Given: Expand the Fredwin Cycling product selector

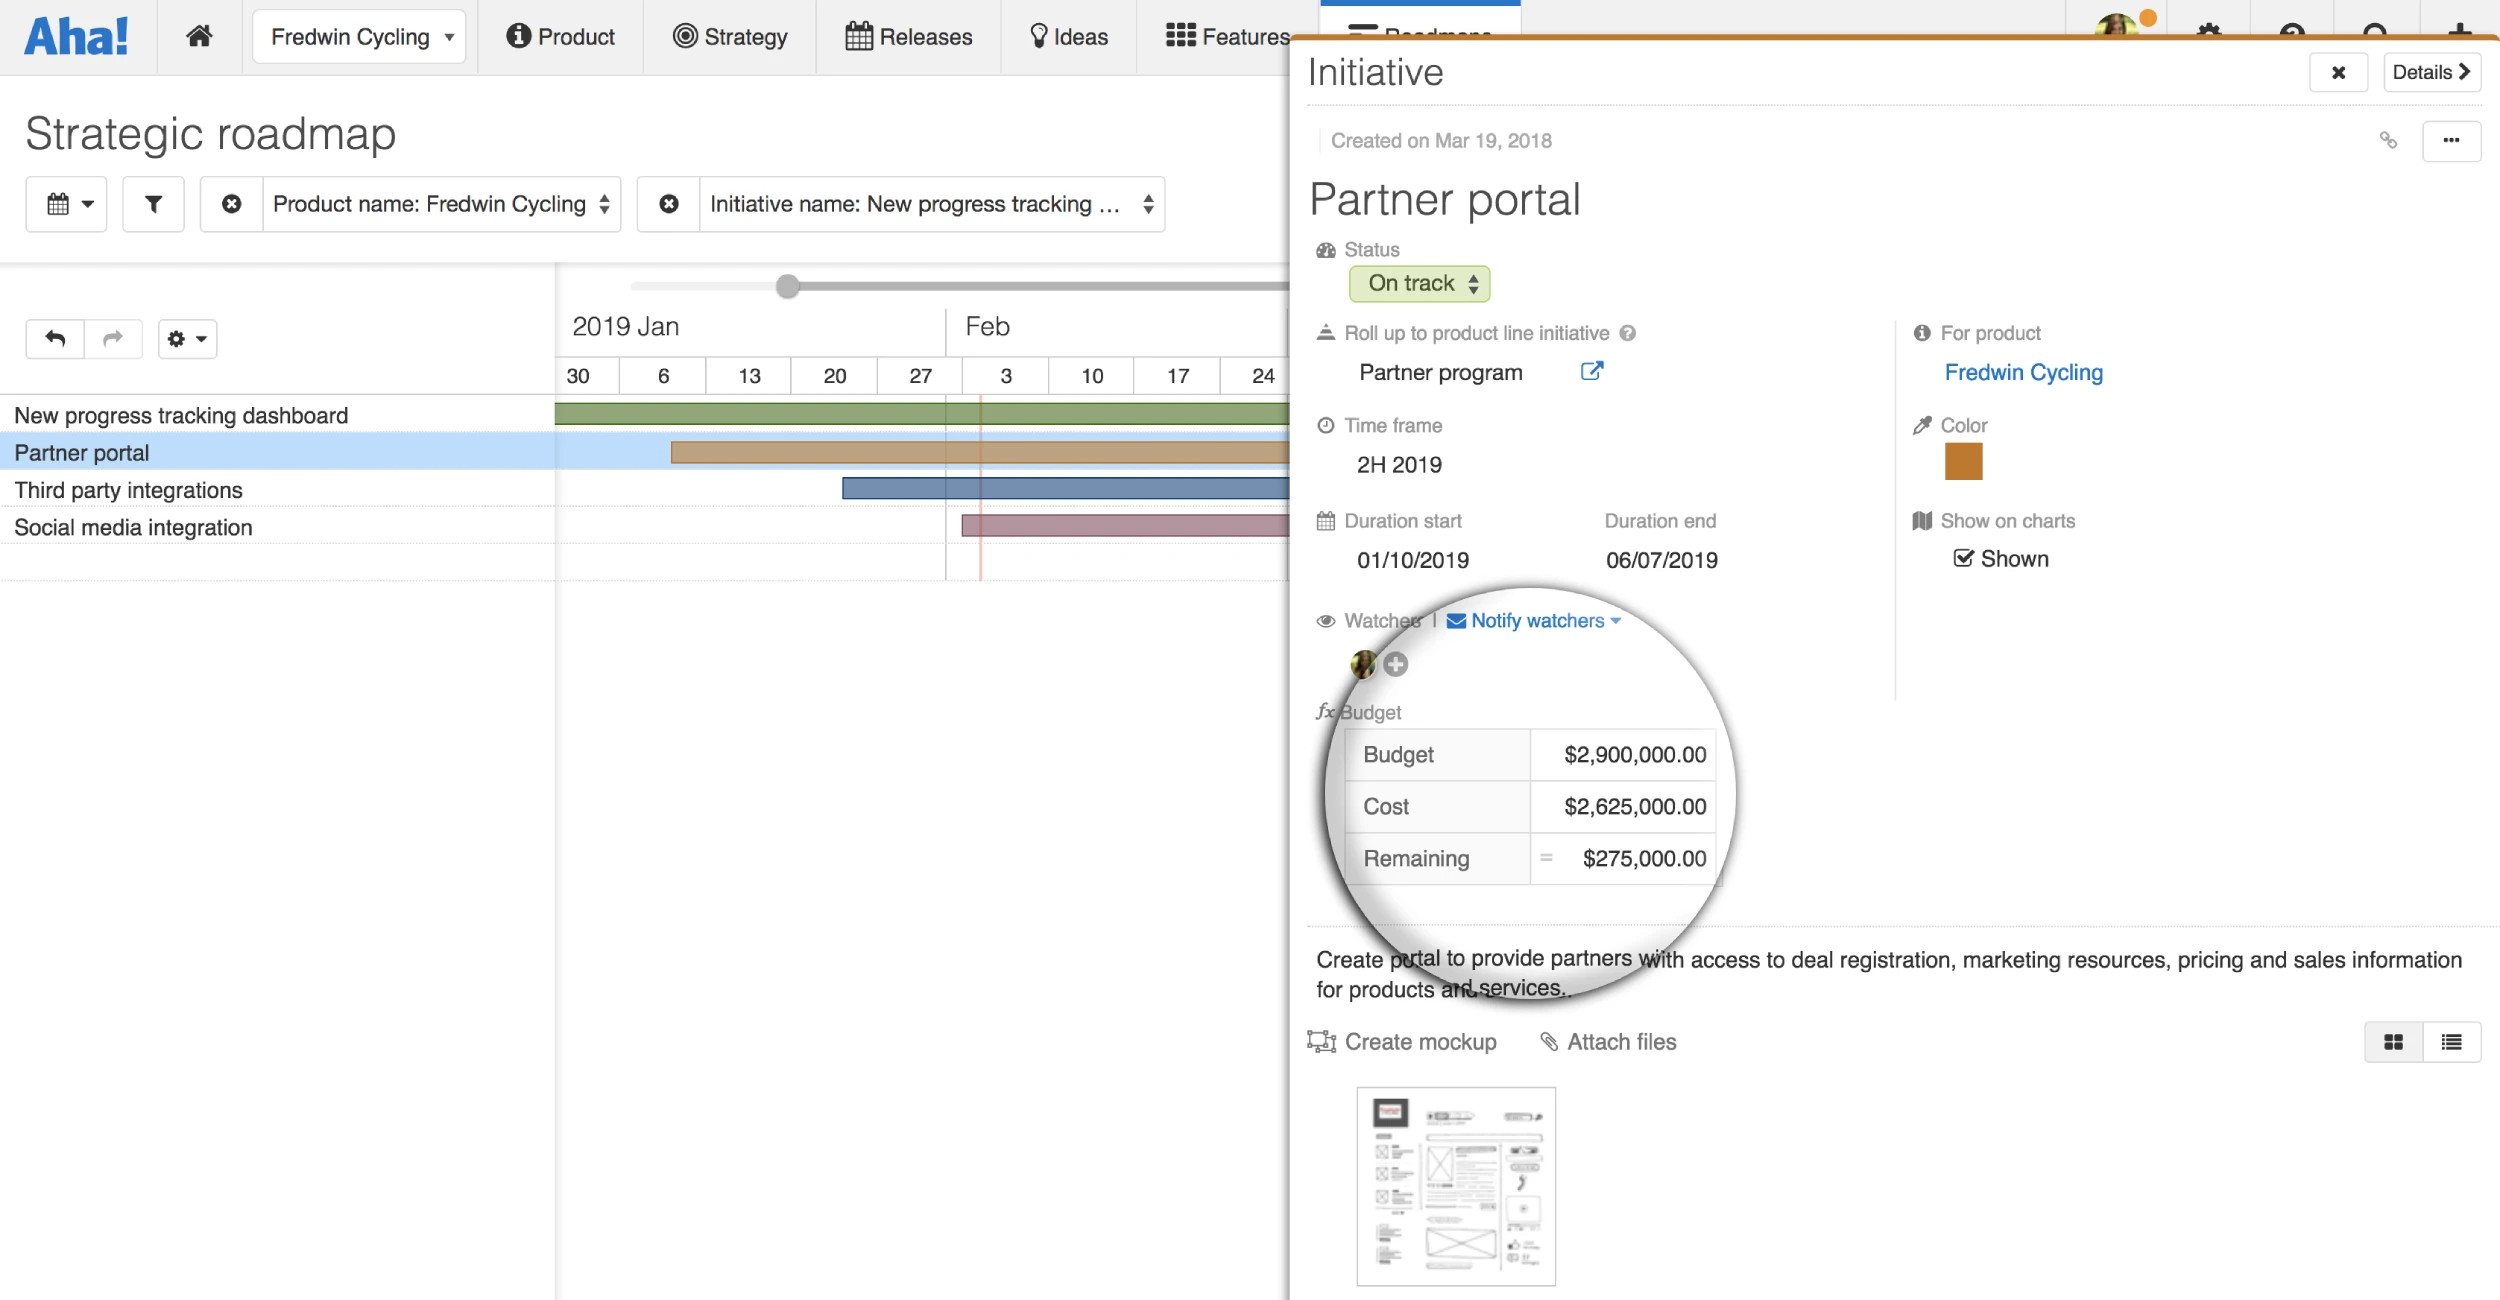Looking at the screenshot, I should [359, 37].
